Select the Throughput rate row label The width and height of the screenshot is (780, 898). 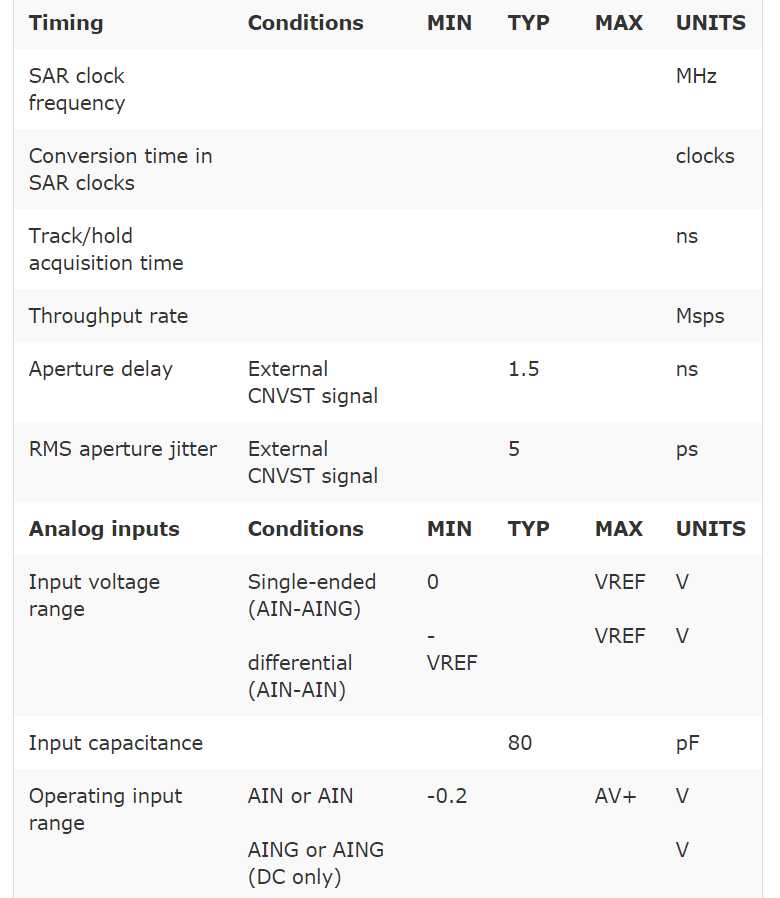(108, 316)
